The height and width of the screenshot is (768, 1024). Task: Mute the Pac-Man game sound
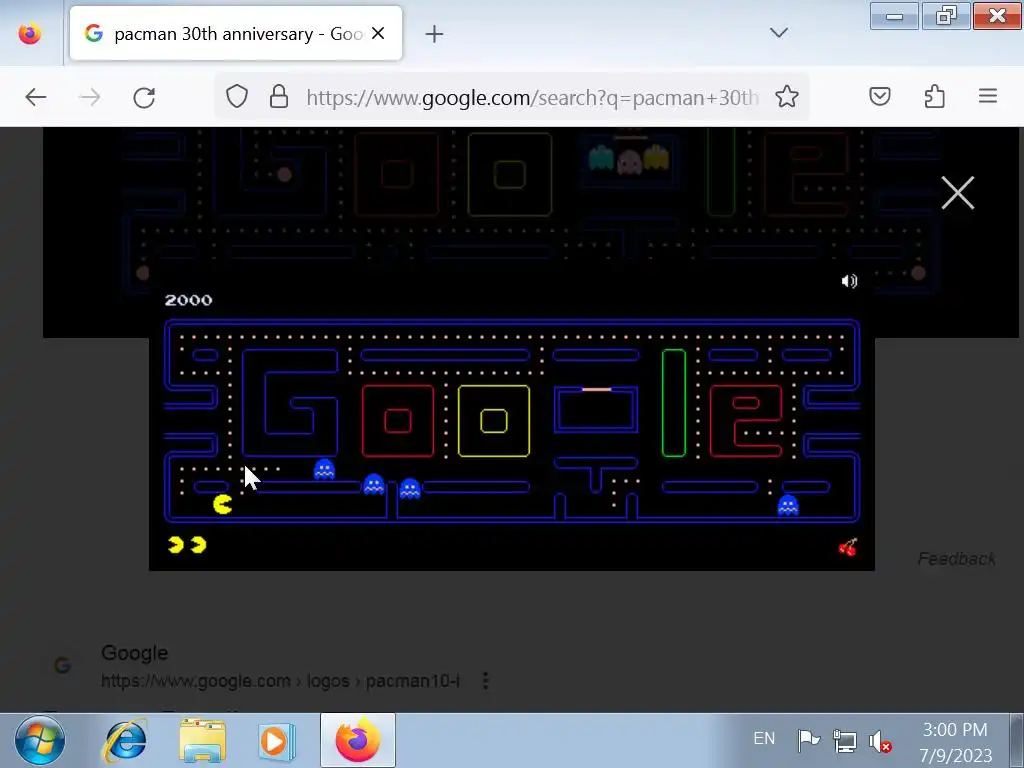click(x=849, y=281)
